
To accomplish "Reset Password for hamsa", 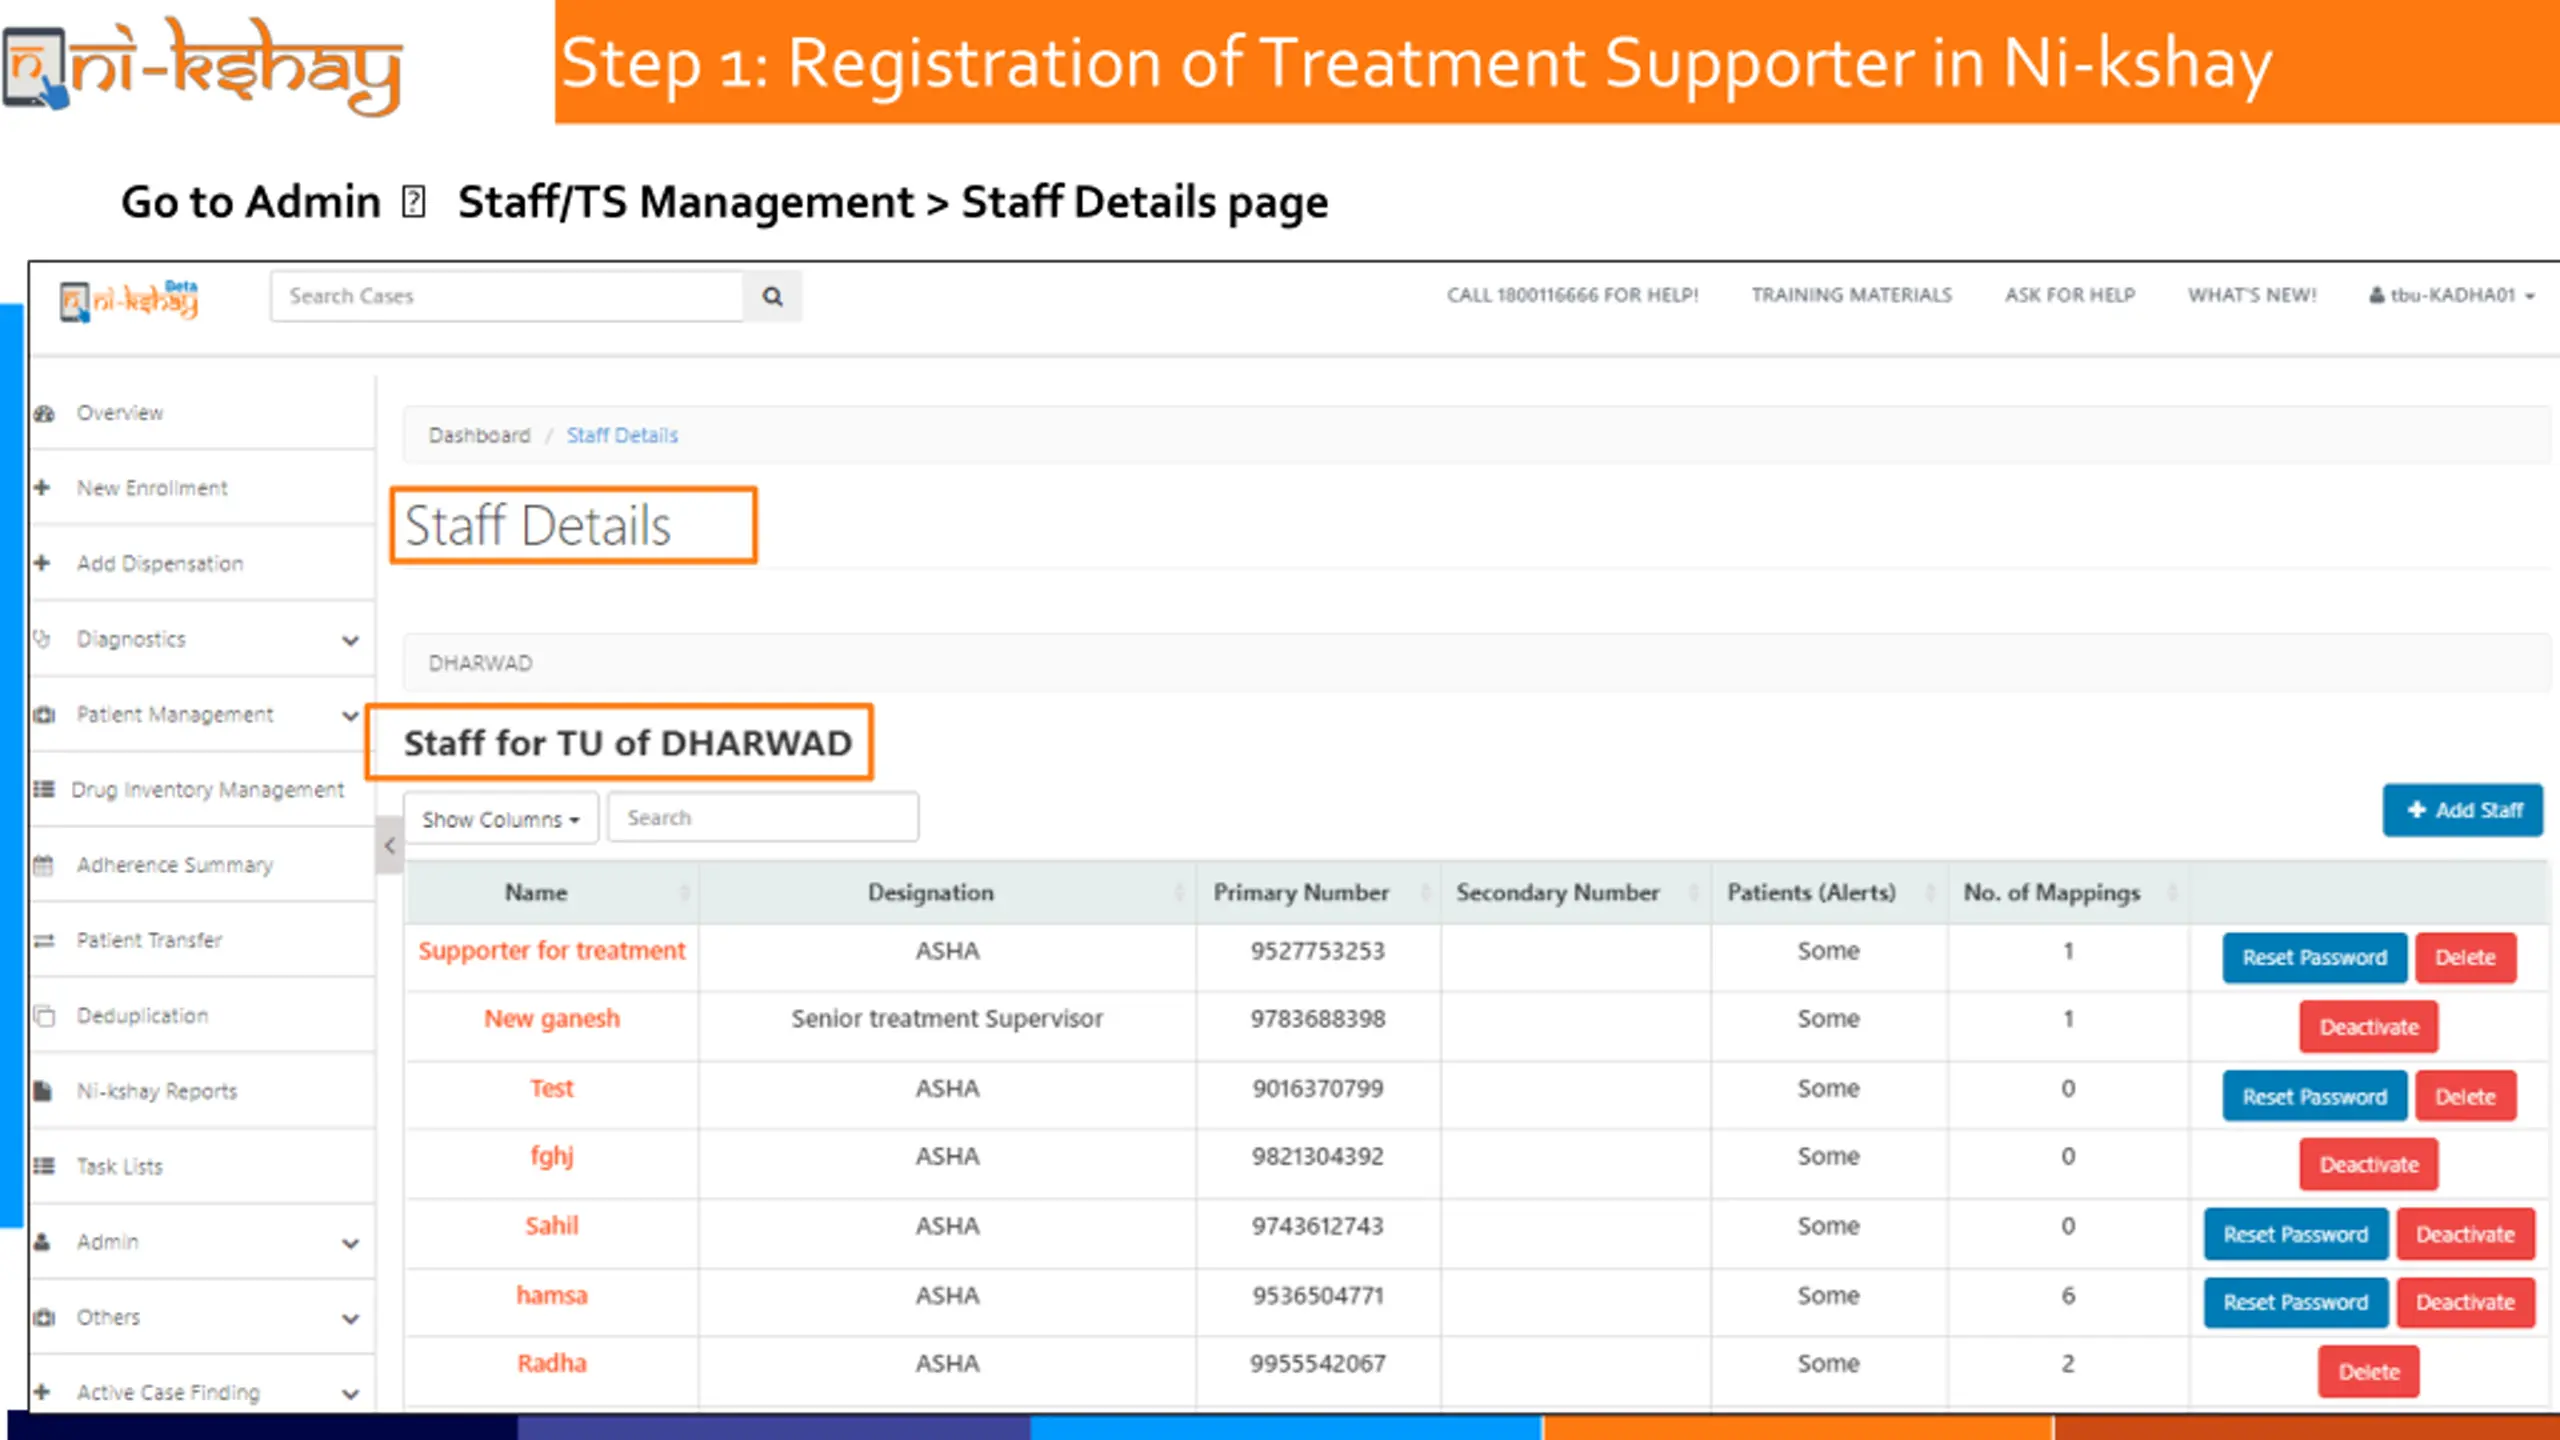I will (x=2295, y=1302).
